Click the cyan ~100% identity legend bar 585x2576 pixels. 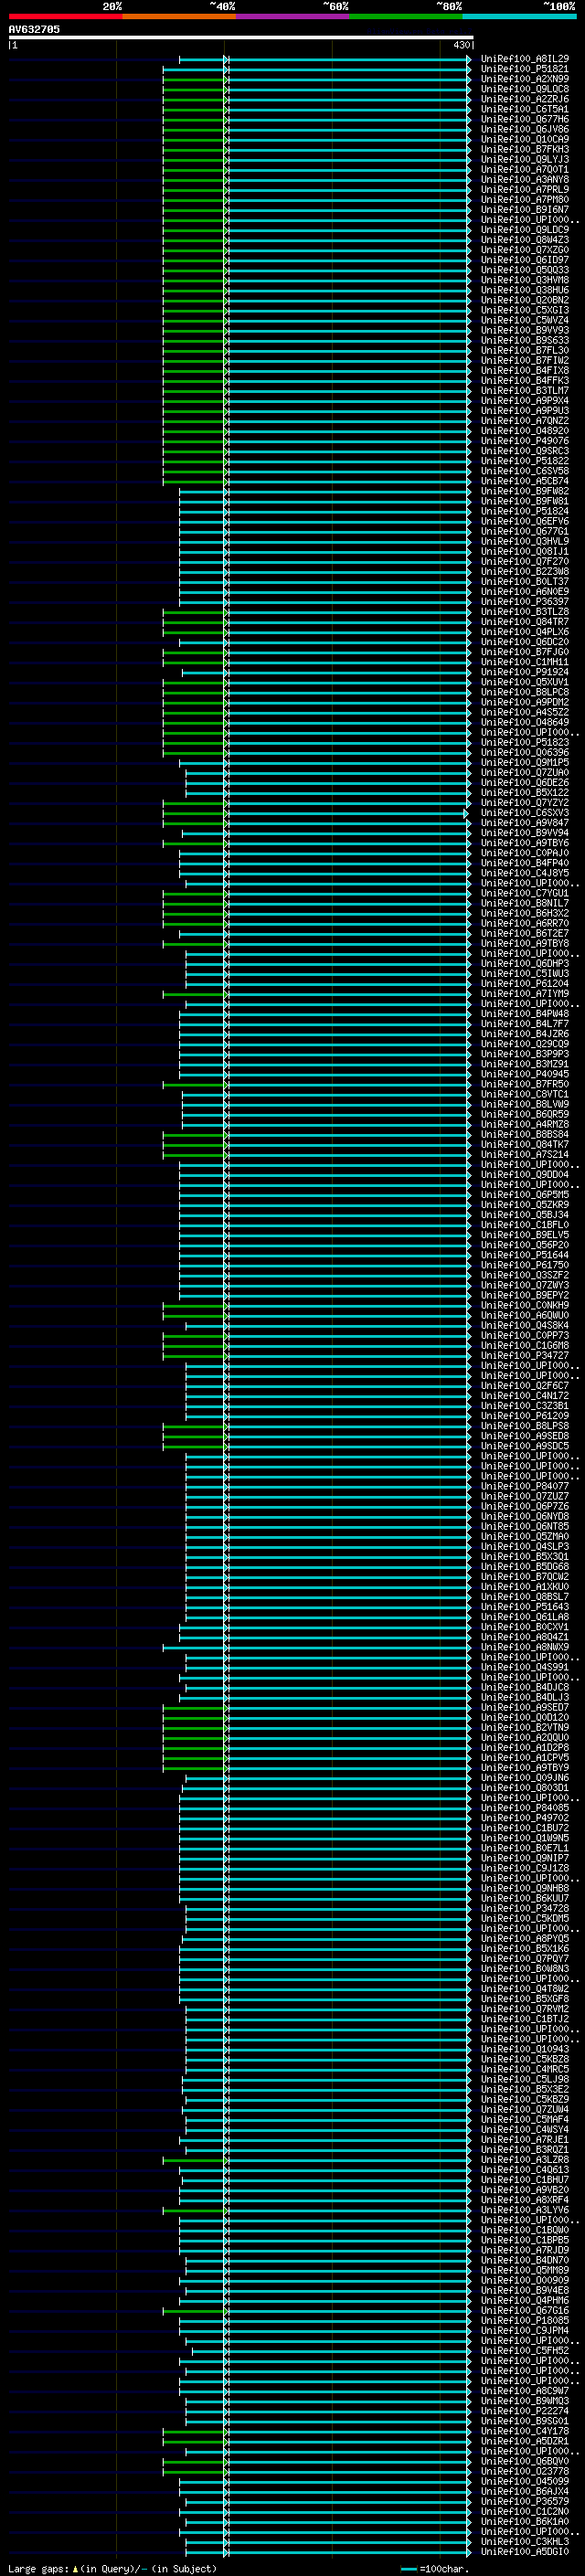(x=520, y=16)
